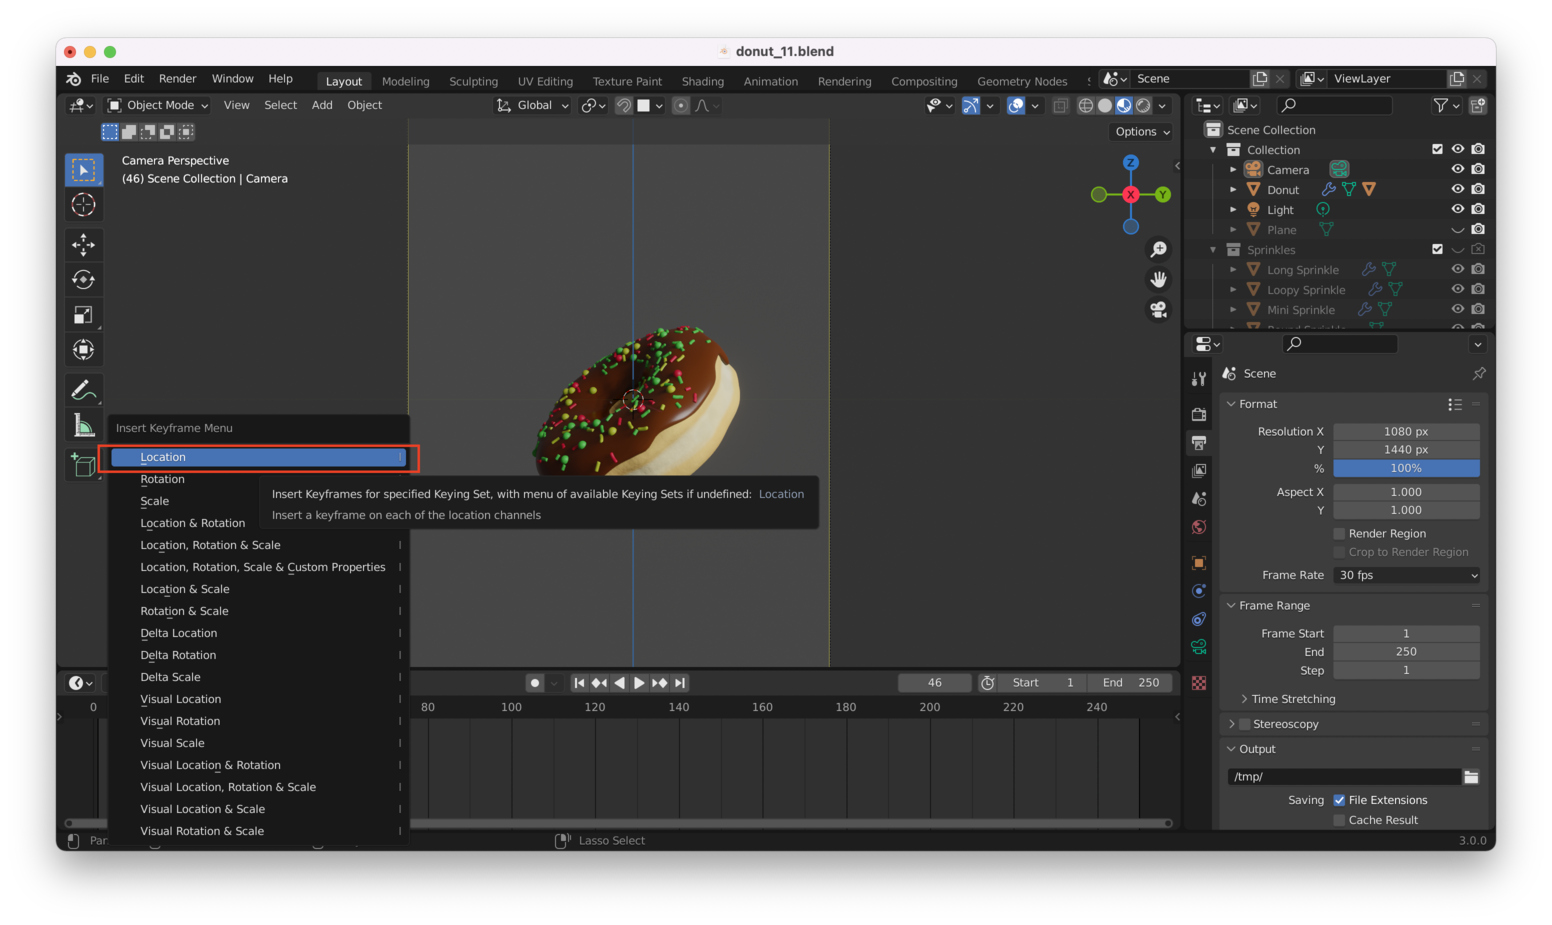Enable the Render Region checkbox
This screenshot has width=1552, height=925.
tap(1339, 533)
